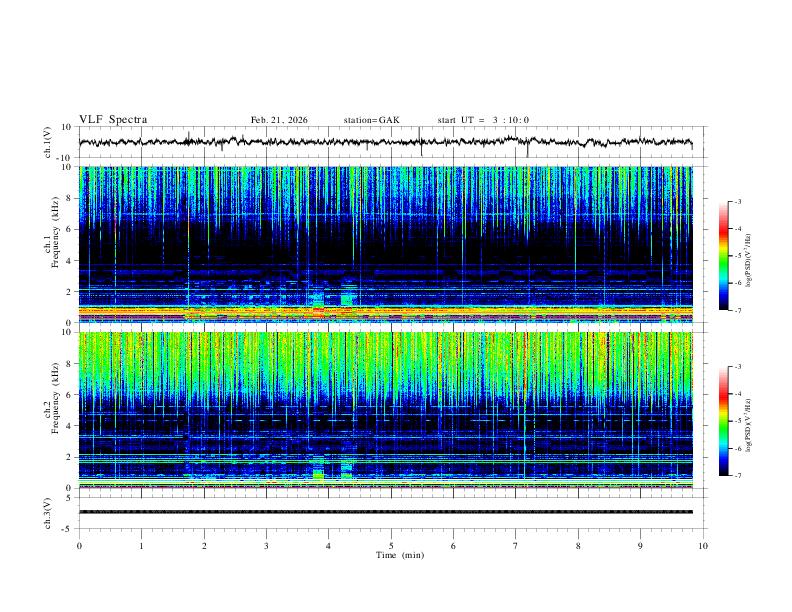Click the '-3' label on ch.1 color bar
Viewport: 792px width, 612px height.
tap(738, 201)
